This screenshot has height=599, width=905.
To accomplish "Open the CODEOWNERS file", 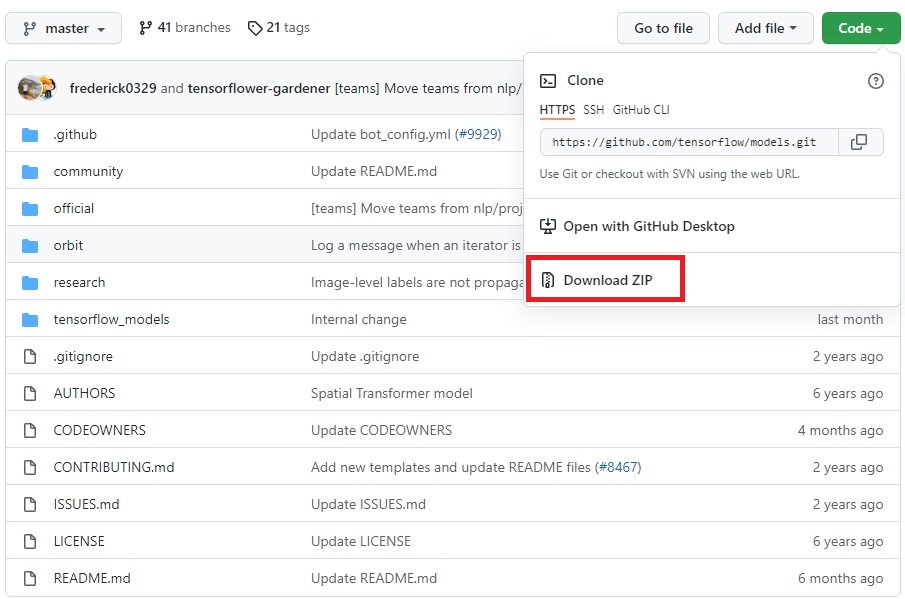I will coord(100,430).
